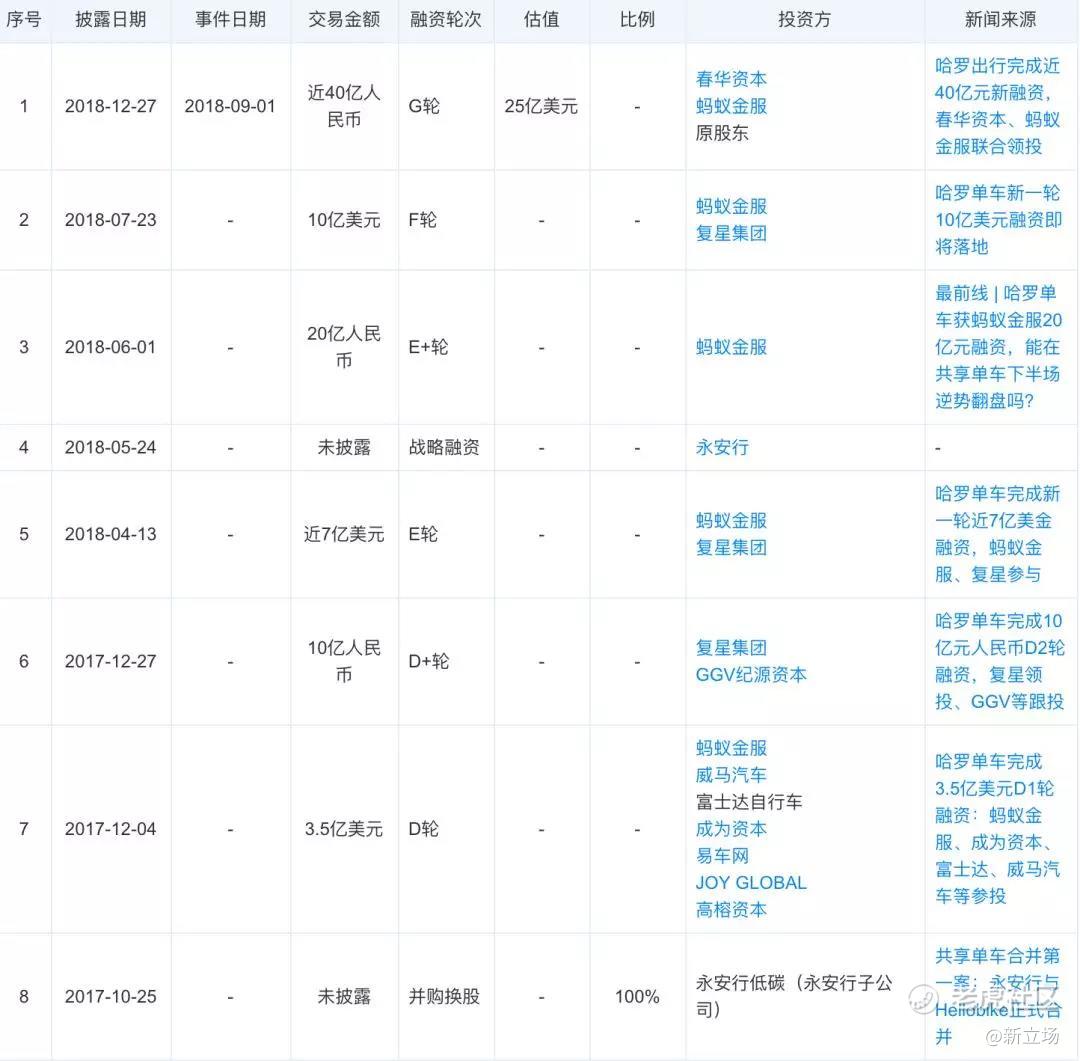Select the event date 2018-09-01 cell
Viewport: 1080px width, 1061px height.
230,106
